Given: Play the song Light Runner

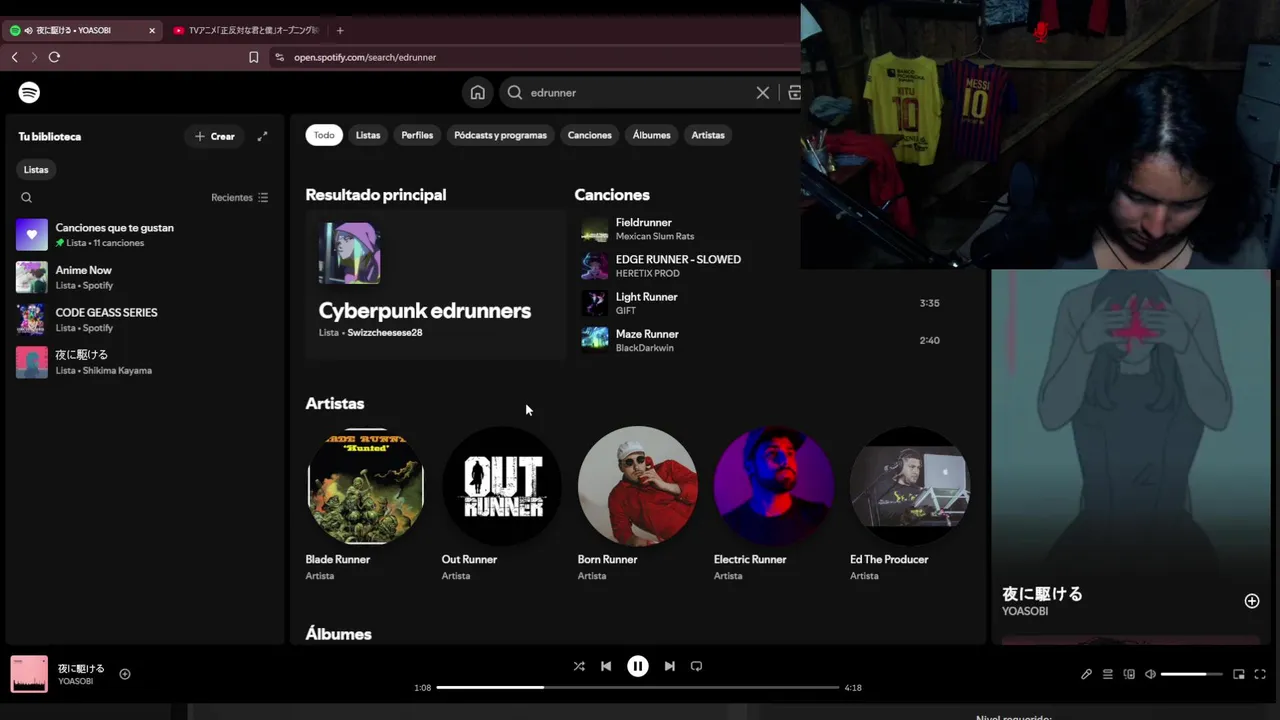Looking at the screenshot, I should (646, 297).
